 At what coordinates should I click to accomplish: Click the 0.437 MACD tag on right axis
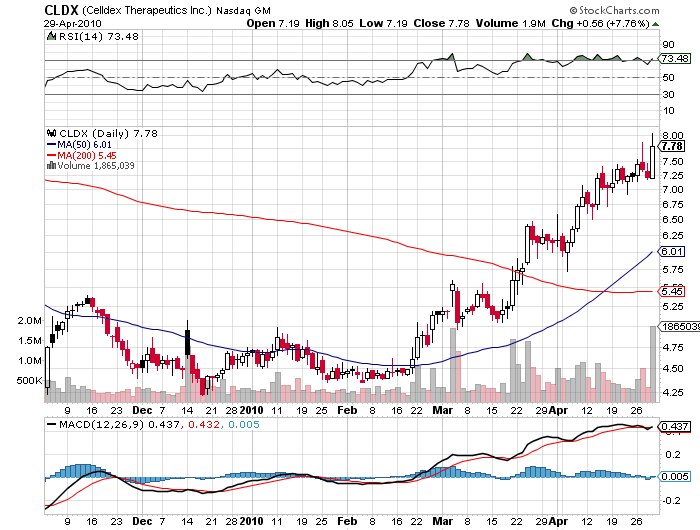click(675, 427)
